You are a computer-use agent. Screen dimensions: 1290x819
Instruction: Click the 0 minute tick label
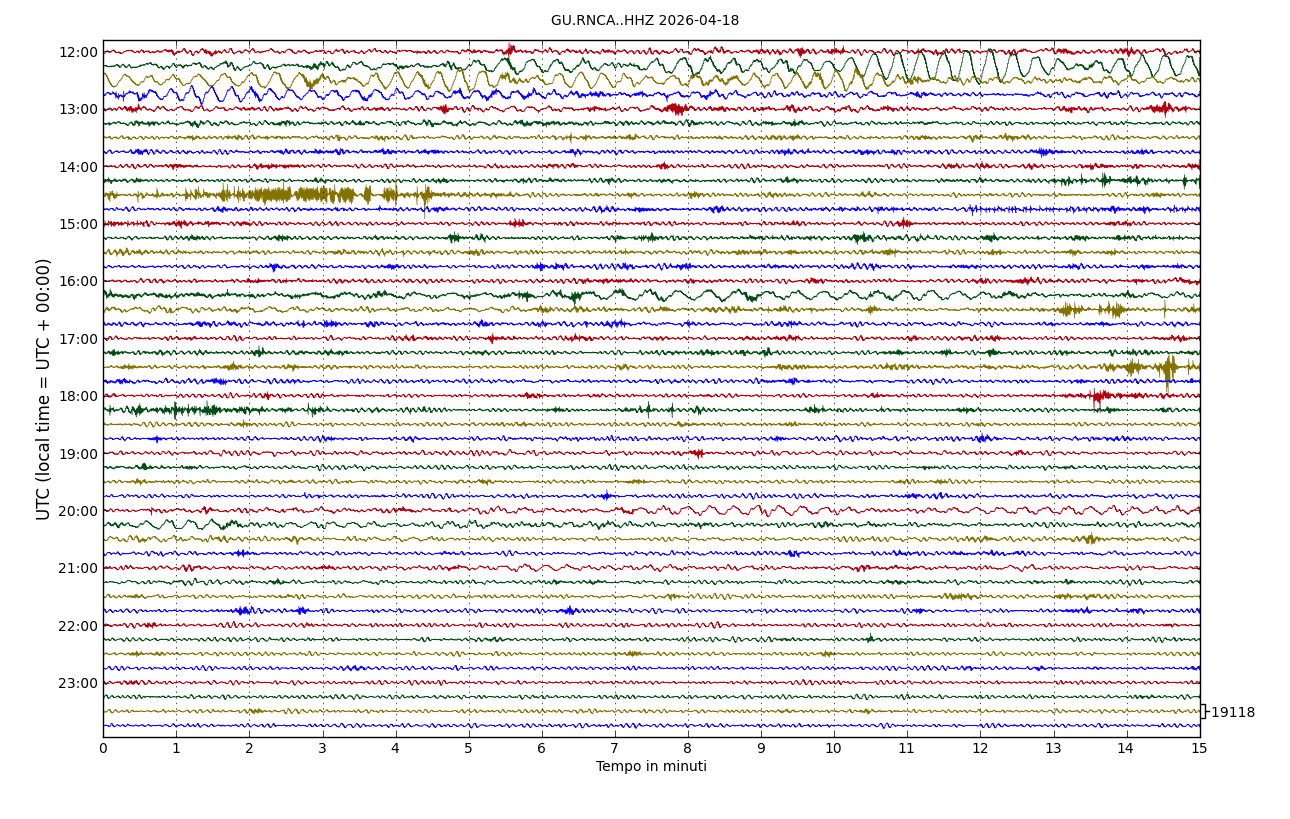click(103, 748)
